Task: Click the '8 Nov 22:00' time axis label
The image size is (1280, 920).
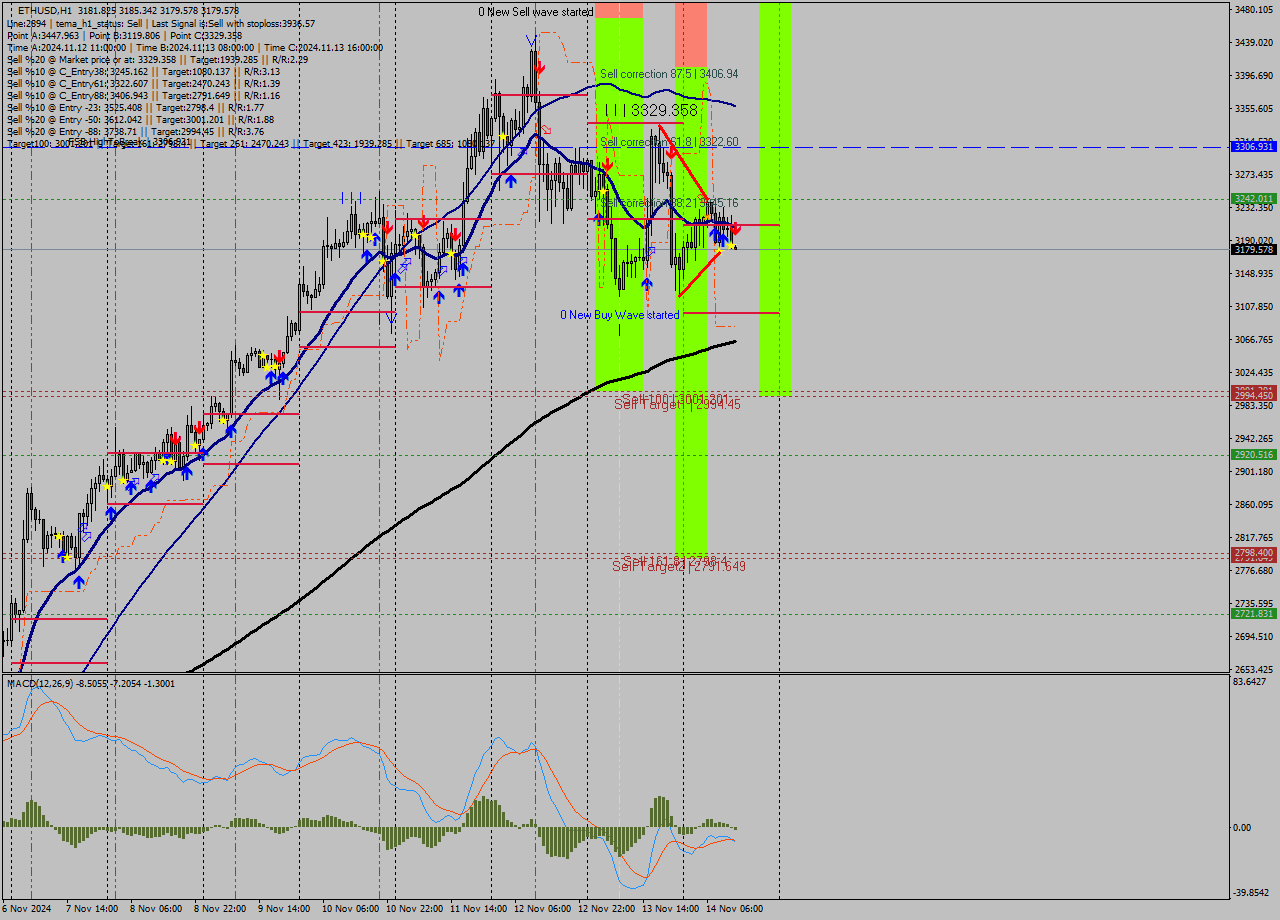Action: [x=219, y=909]
